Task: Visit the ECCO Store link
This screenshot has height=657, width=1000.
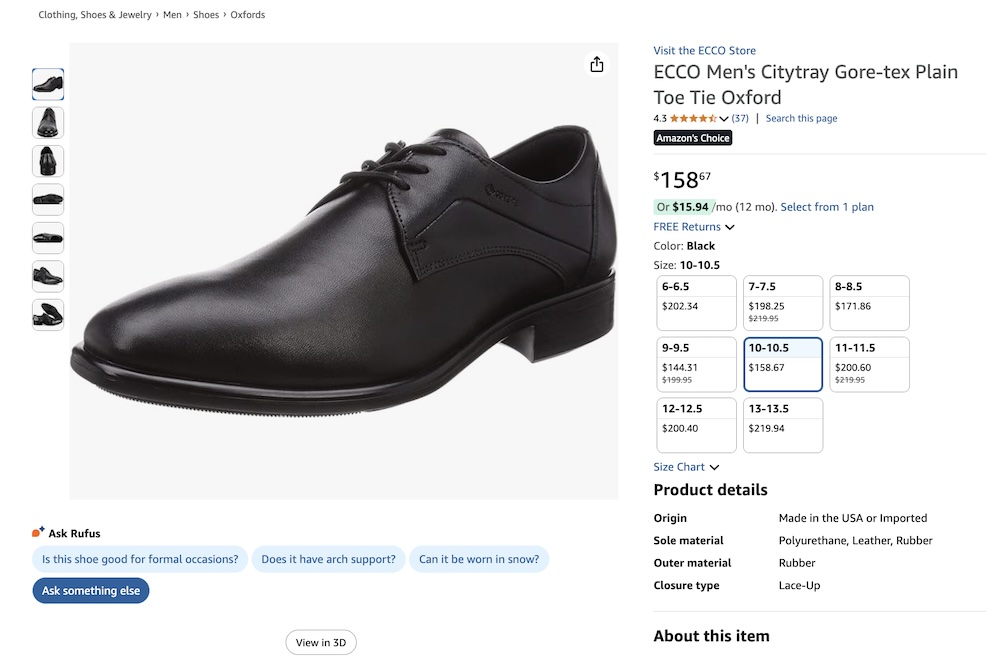Action: [x=704, y=51]
